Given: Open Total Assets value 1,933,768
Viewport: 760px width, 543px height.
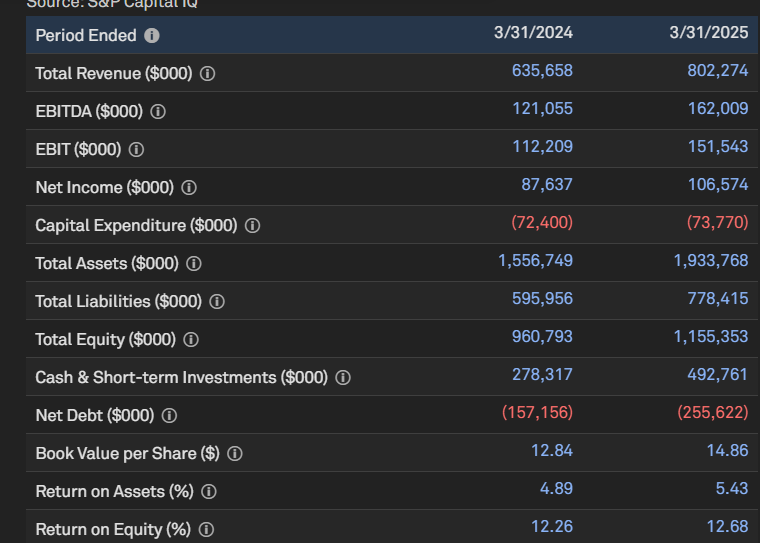Looking at the screenshot, I should click(711, 261).
